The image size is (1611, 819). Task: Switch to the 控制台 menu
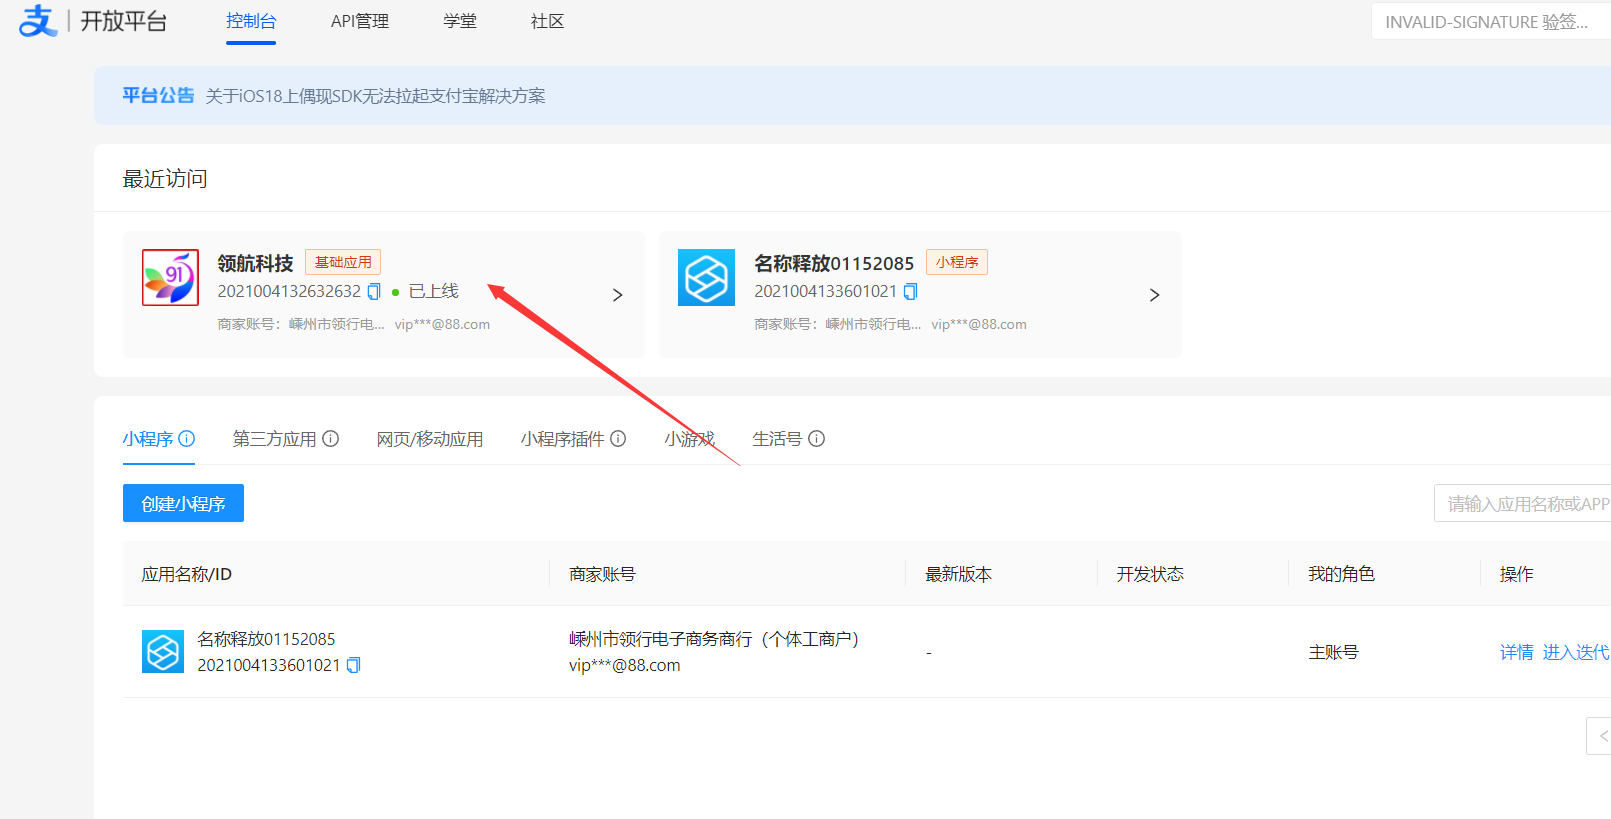pyautogui.click(x=251, y=21)
